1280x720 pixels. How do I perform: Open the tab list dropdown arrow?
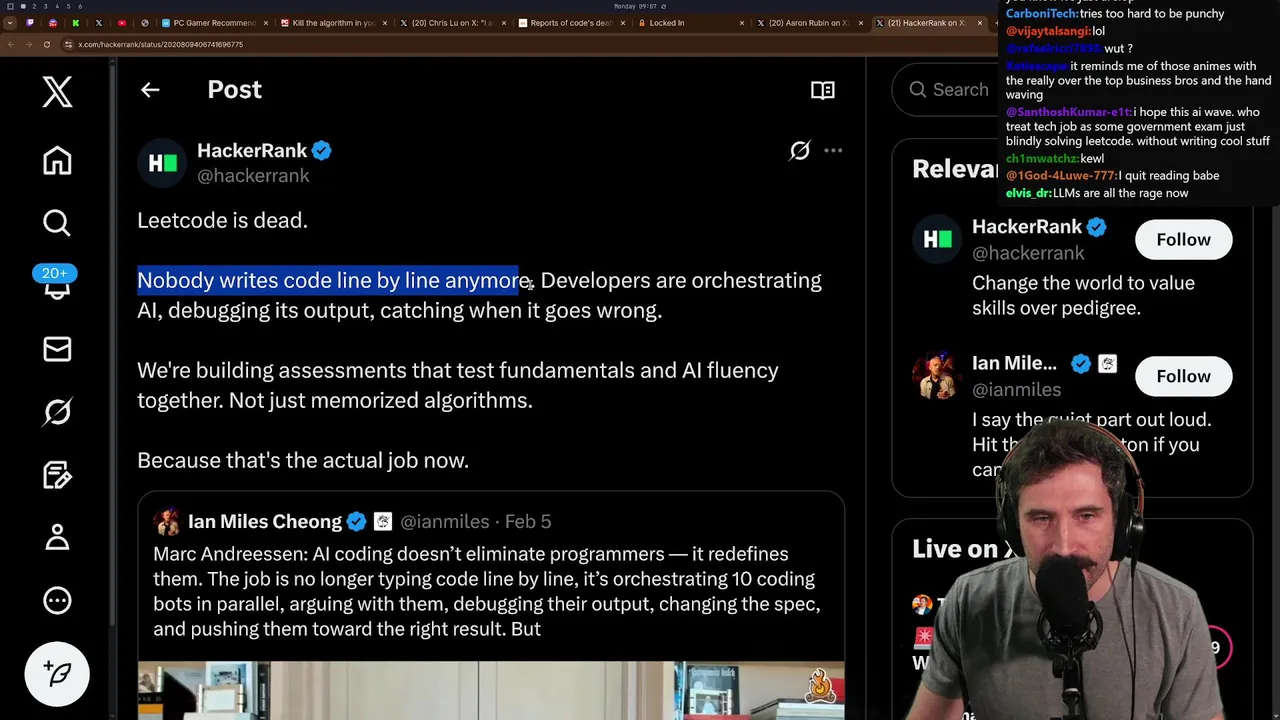(10, 23)
